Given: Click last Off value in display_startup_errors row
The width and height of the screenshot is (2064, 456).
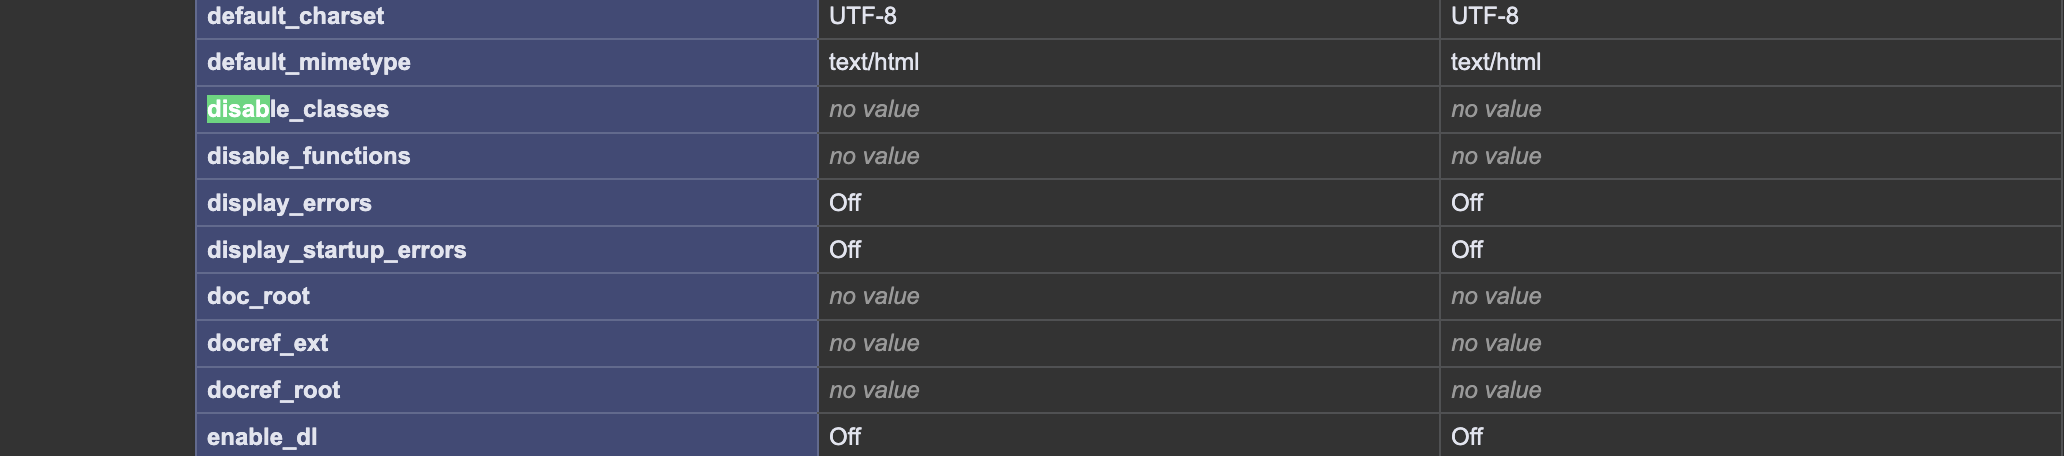Looking at the screenshot, I should [1466, 250].
